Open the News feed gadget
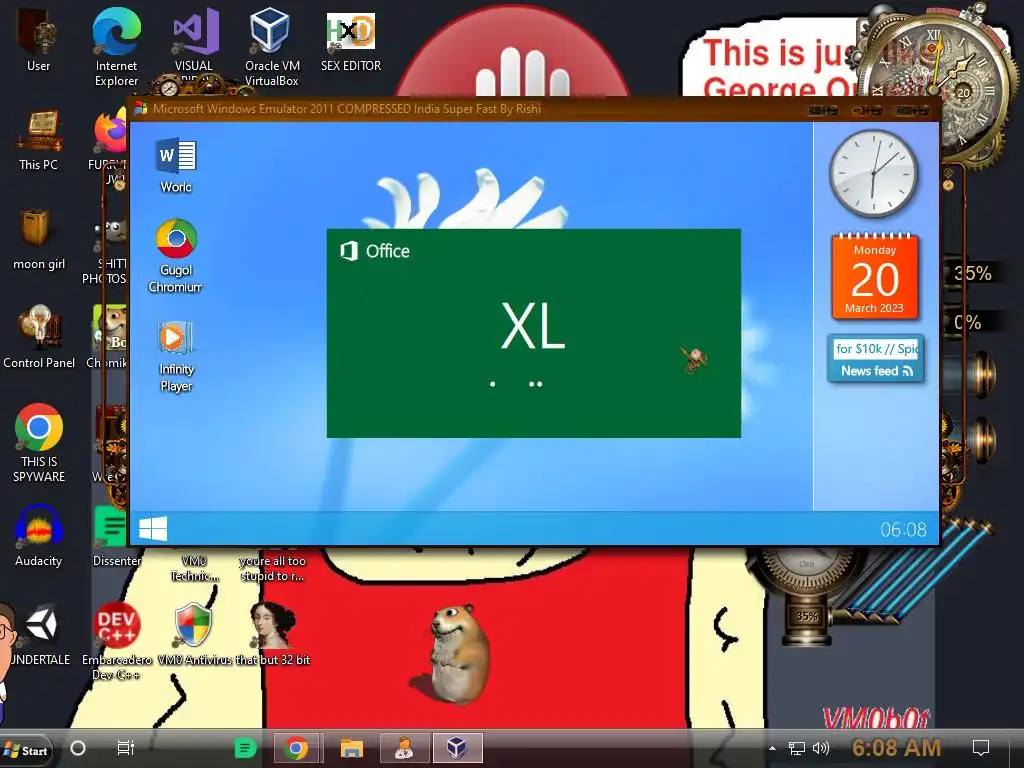This screenshot has height=768, width=1024. click(x=875, y=359)
